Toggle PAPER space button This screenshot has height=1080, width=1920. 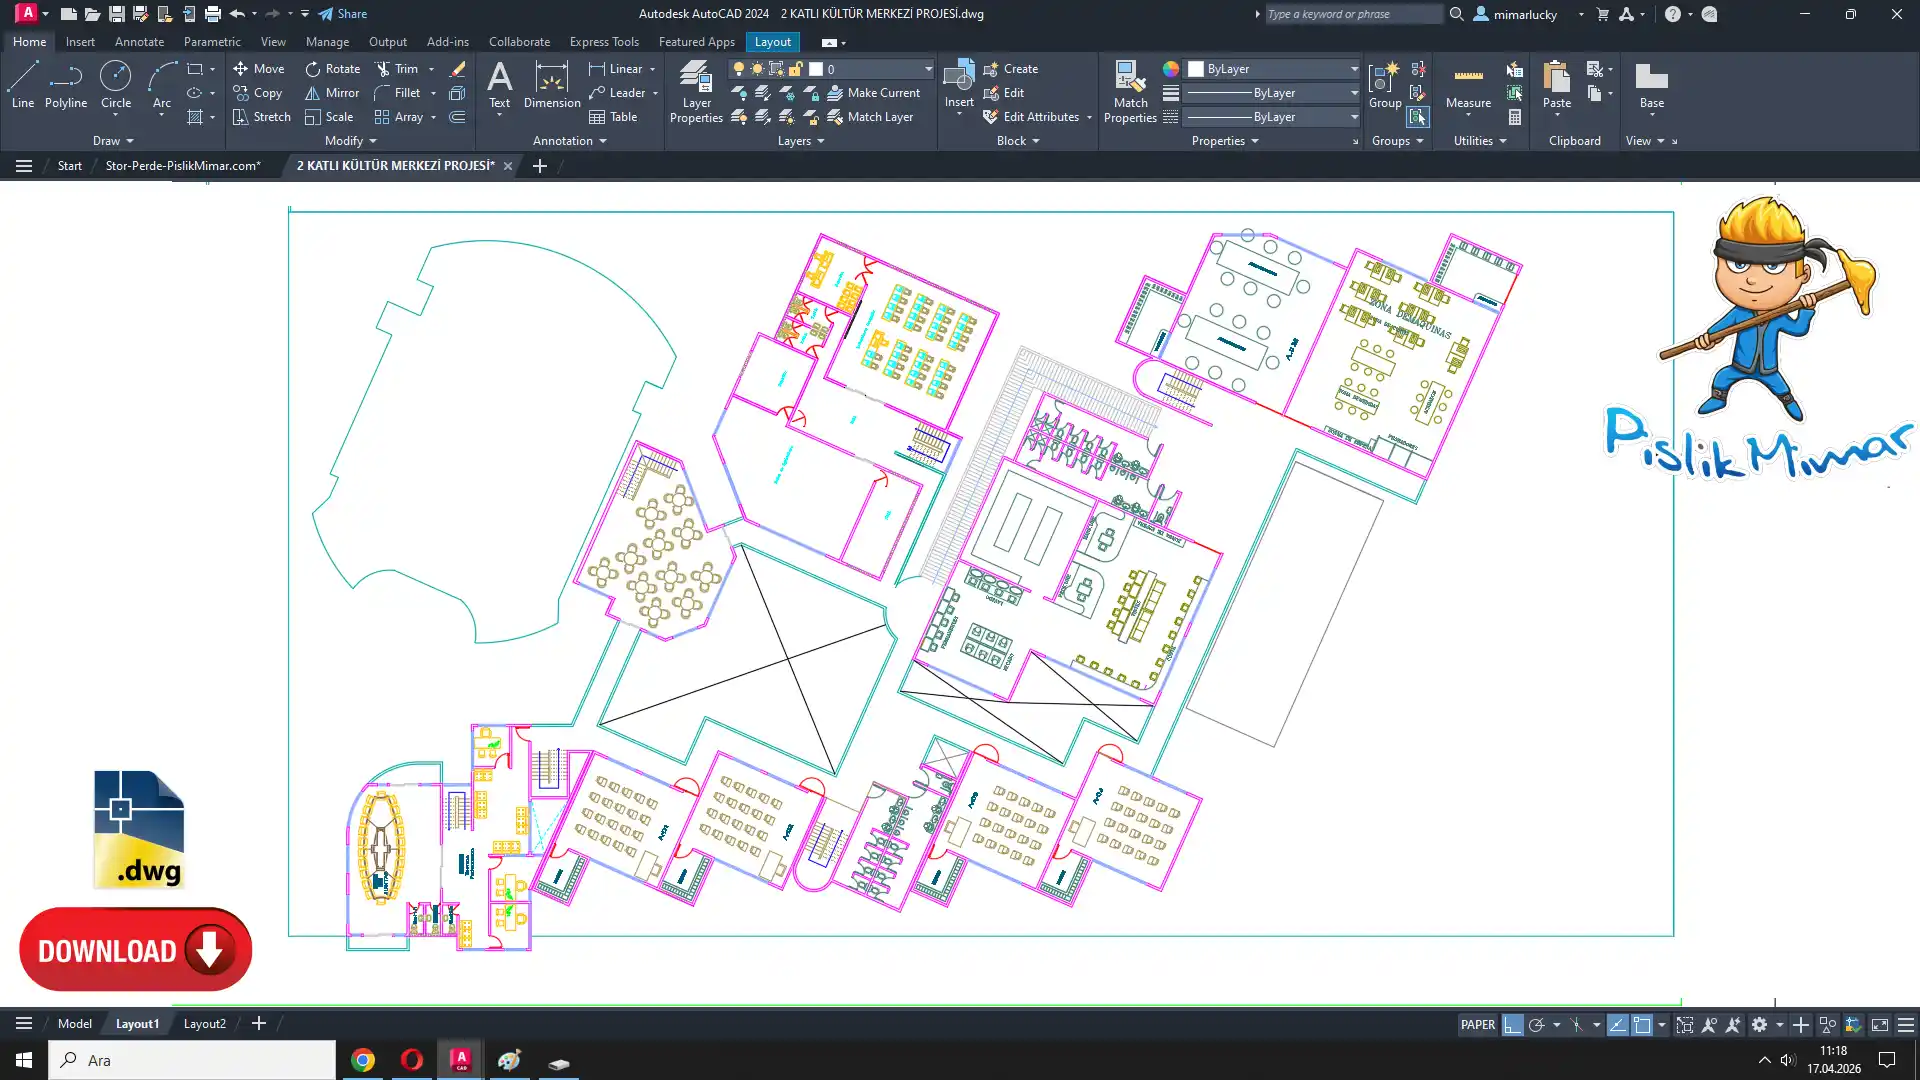1477,1025
